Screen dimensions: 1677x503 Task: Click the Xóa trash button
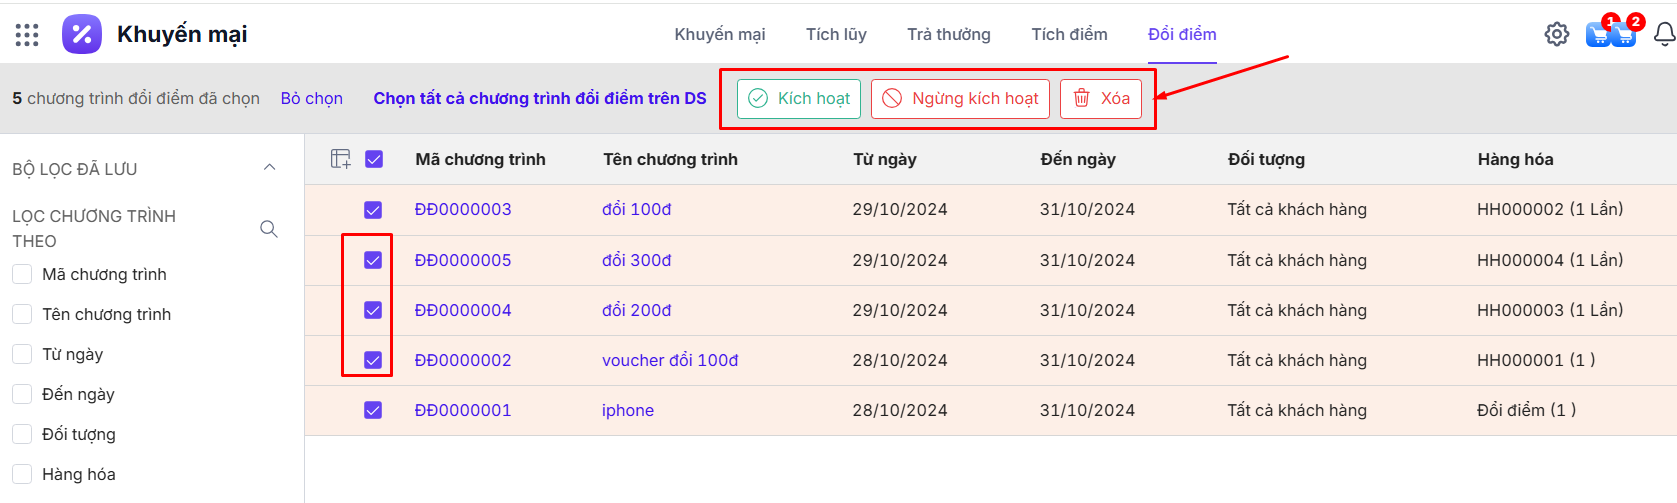pos(1100,98)
